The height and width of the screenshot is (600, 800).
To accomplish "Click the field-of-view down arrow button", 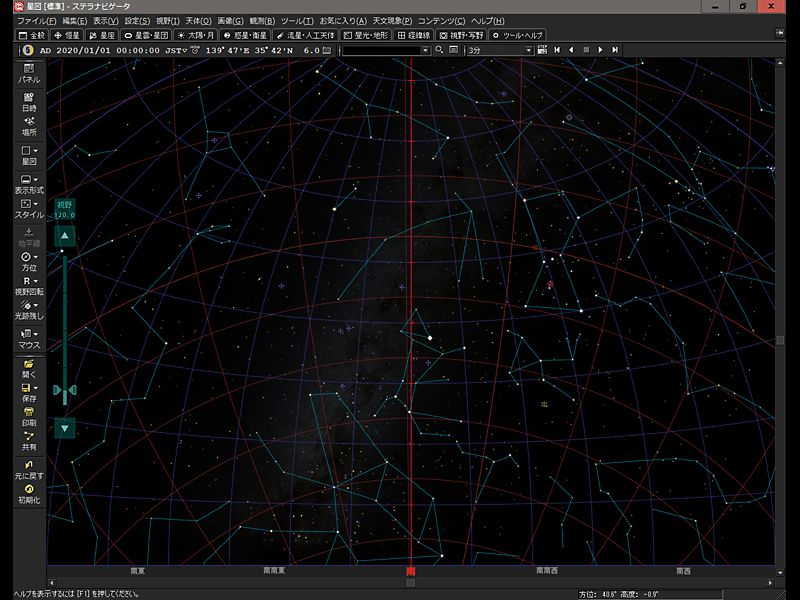I will tap(65, 428).
